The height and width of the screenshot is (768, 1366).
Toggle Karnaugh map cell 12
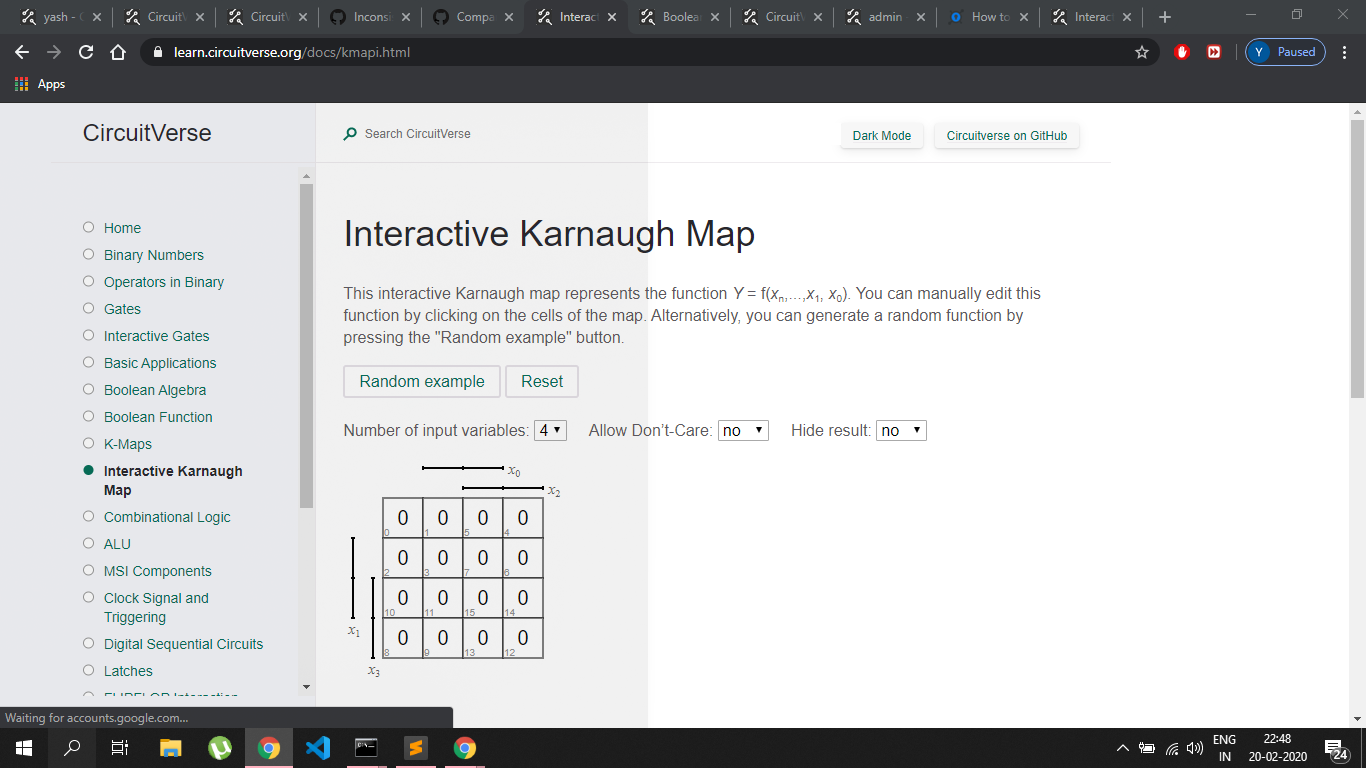[x=523, y=638]
